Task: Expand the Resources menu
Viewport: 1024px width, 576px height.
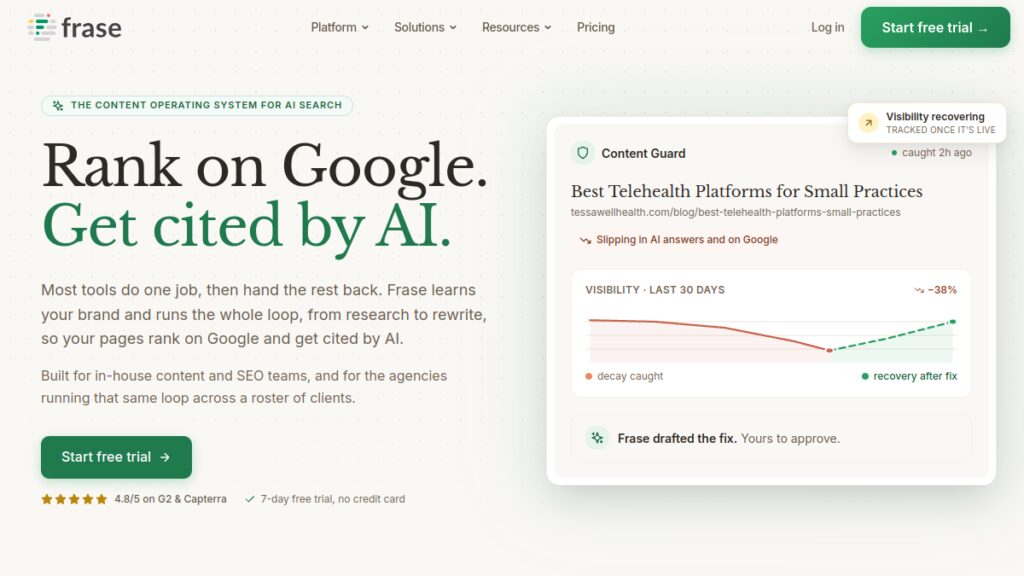Action: click(517, 27)
